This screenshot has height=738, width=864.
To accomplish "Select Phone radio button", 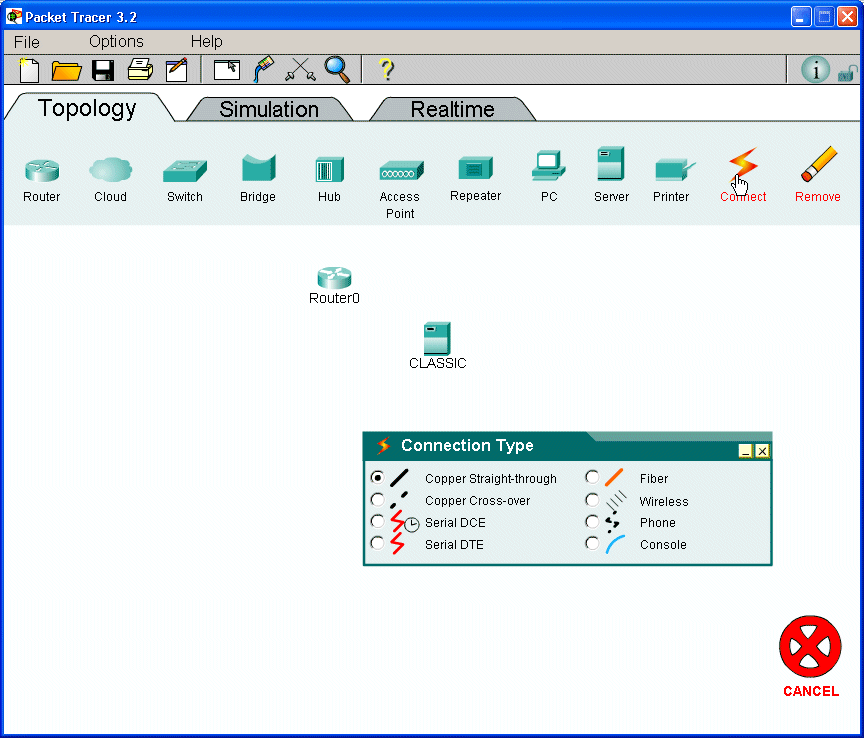I will click(x=592, y=521).
